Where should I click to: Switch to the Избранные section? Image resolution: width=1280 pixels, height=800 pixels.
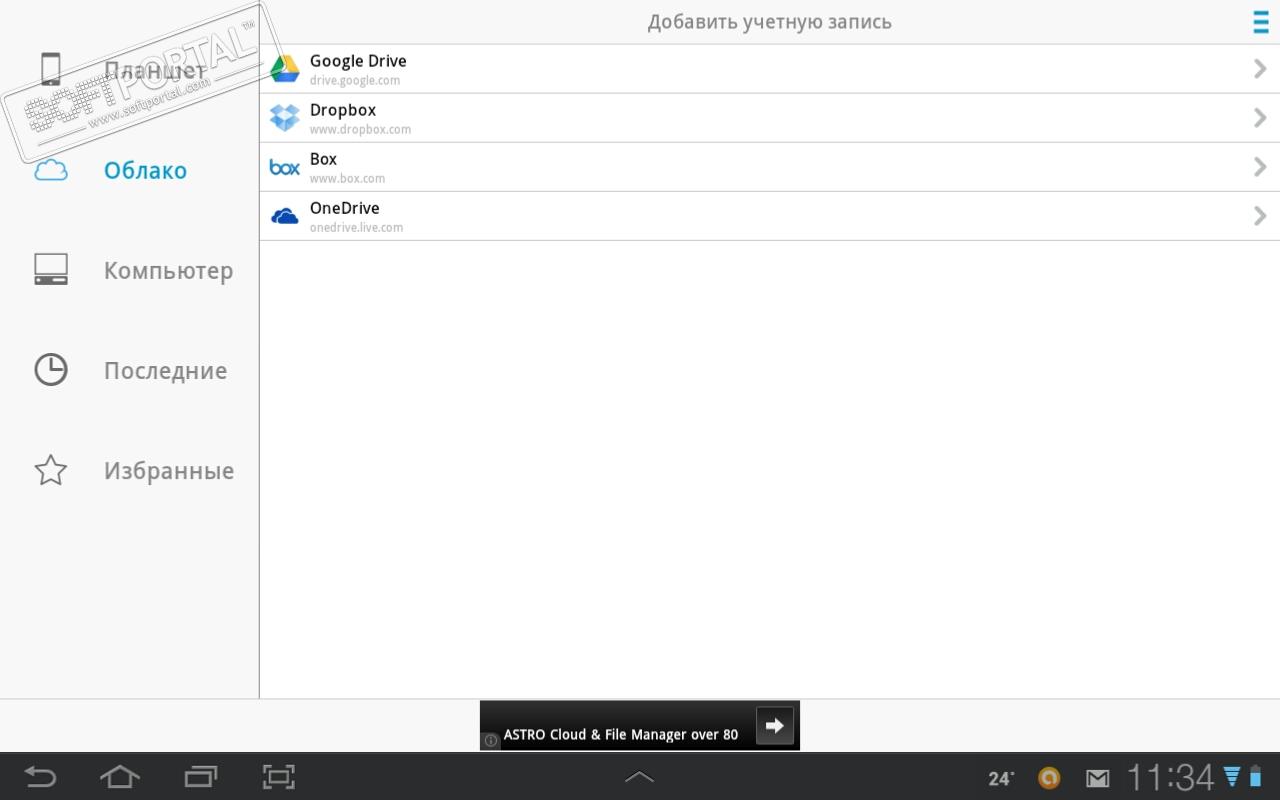click(169, 471)
